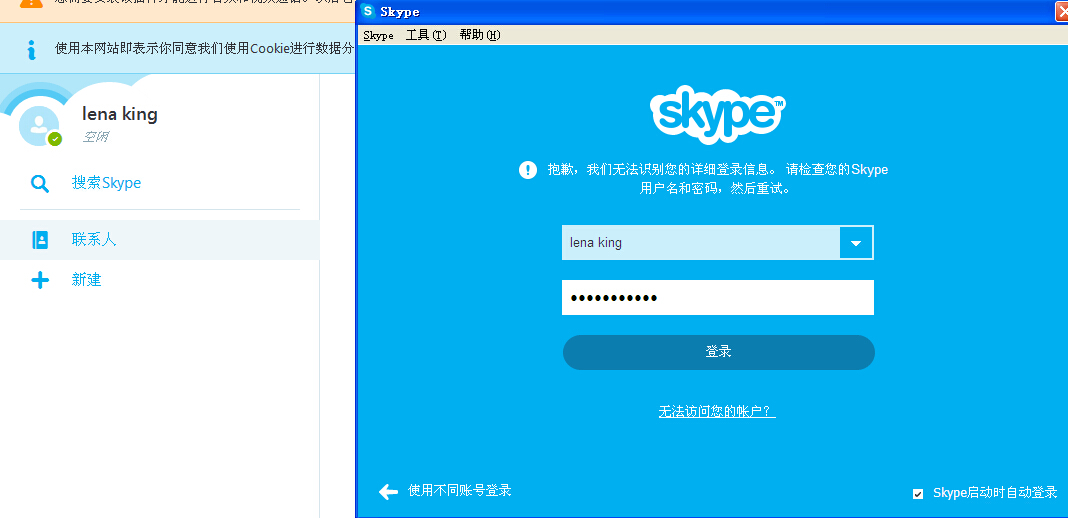Click the cookie notice text 使用本网站即表示你同意
Image resolution: width=1068 pixels, height=518 pixels.
[205, 49]
